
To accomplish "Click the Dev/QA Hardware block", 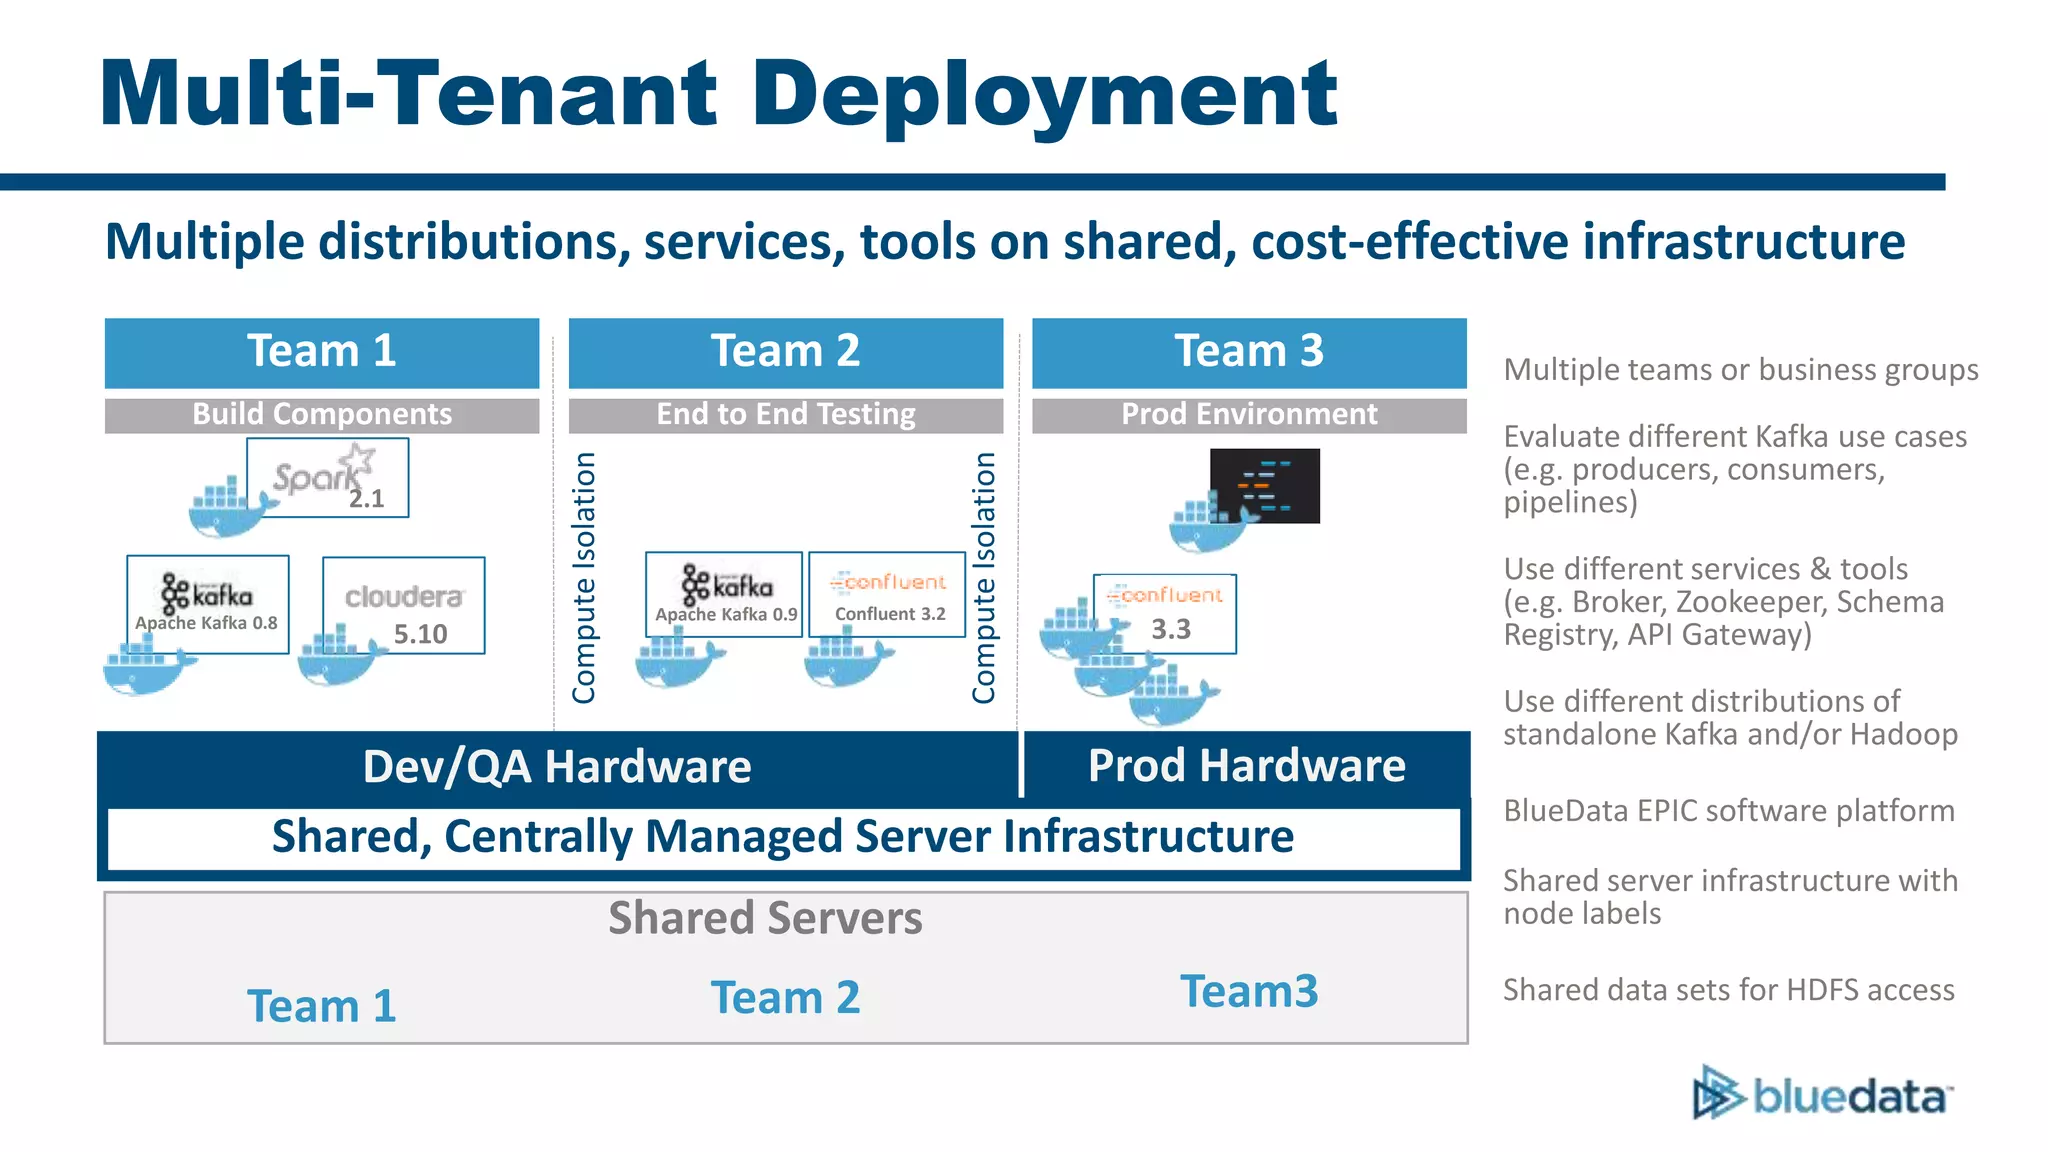I will click(x=558, y=767).
